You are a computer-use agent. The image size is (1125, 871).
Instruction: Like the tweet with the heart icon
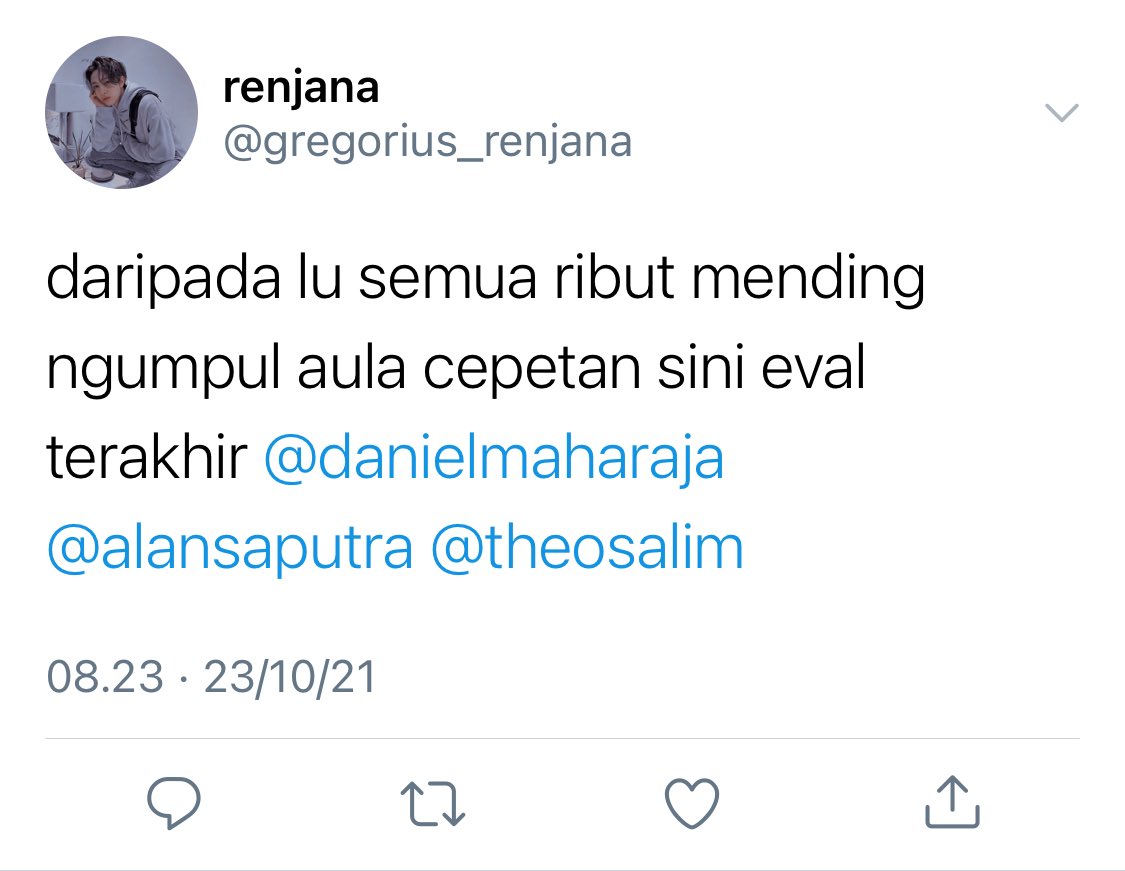(692, 803)
